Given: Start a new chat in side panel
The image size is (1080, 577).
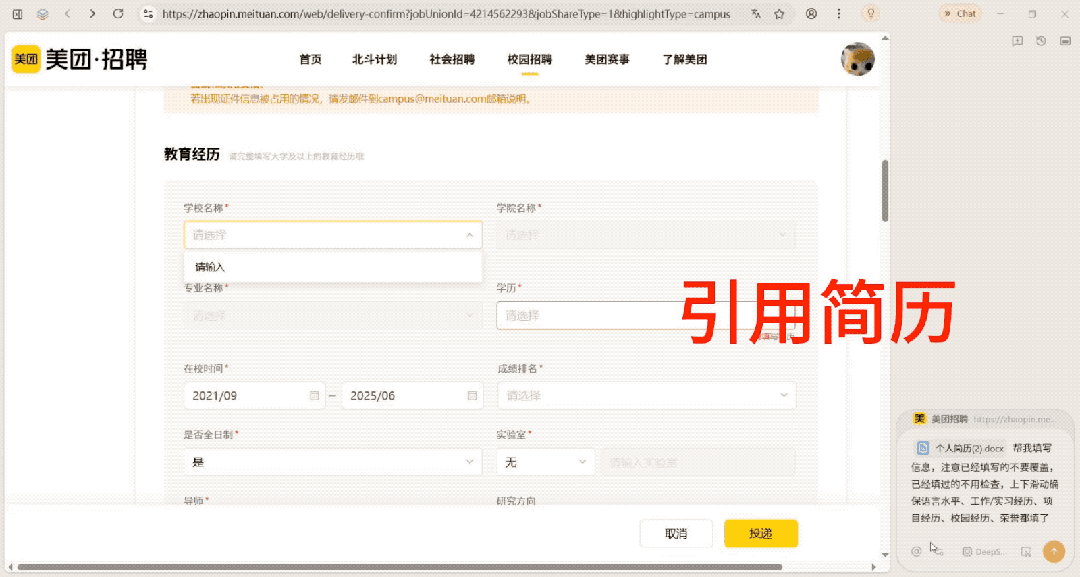Looking at the screenshot, I should 1017,41.
